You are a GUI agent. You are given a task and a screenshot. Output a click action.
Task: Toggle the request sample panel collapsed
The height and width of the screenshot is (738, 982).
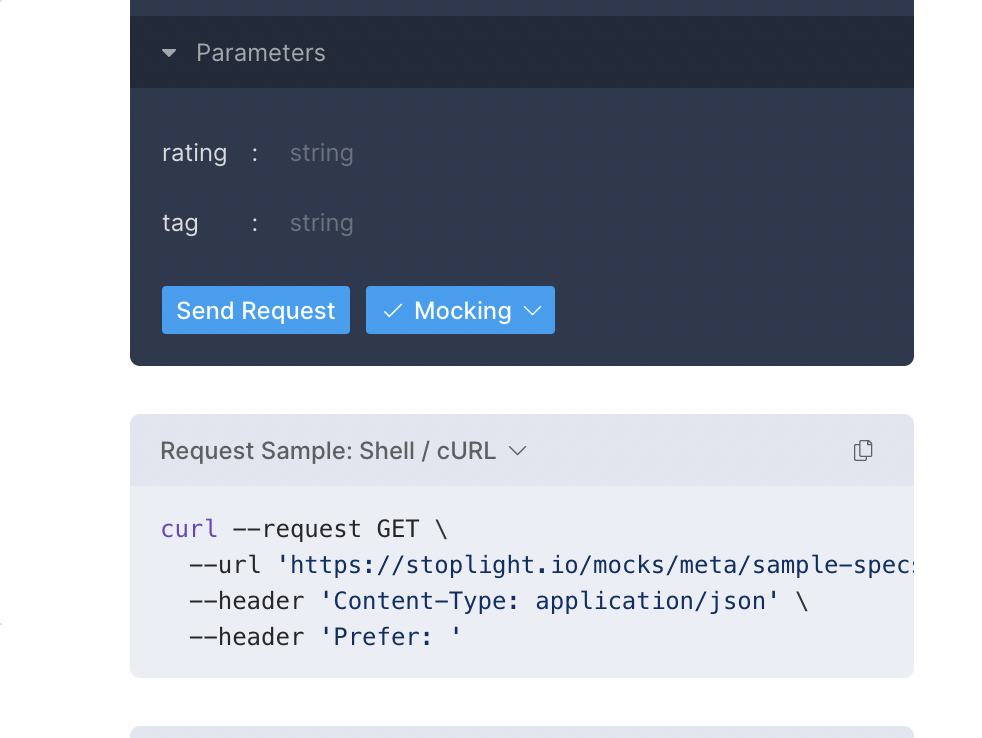click(x=330, y=451)
